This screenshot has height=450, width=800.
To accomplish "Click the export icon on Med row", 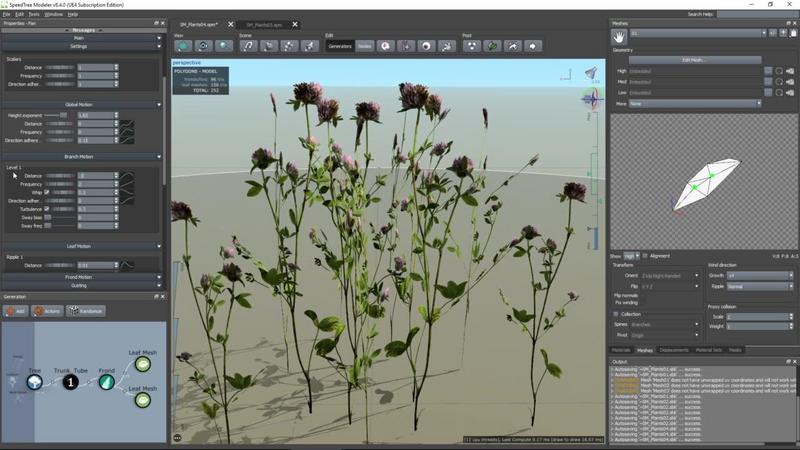I will pyautogui.click(x=790, y=82).
